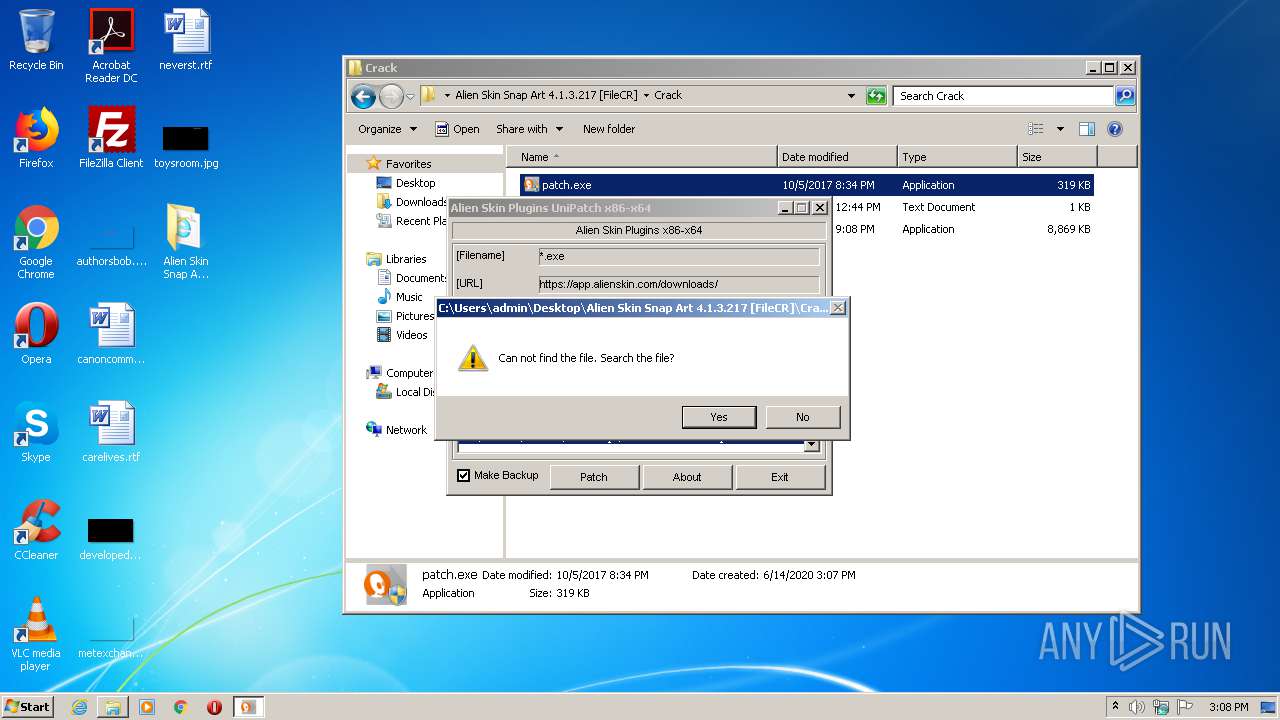Click the volume speaker tray icon

tap(1137, 707)
